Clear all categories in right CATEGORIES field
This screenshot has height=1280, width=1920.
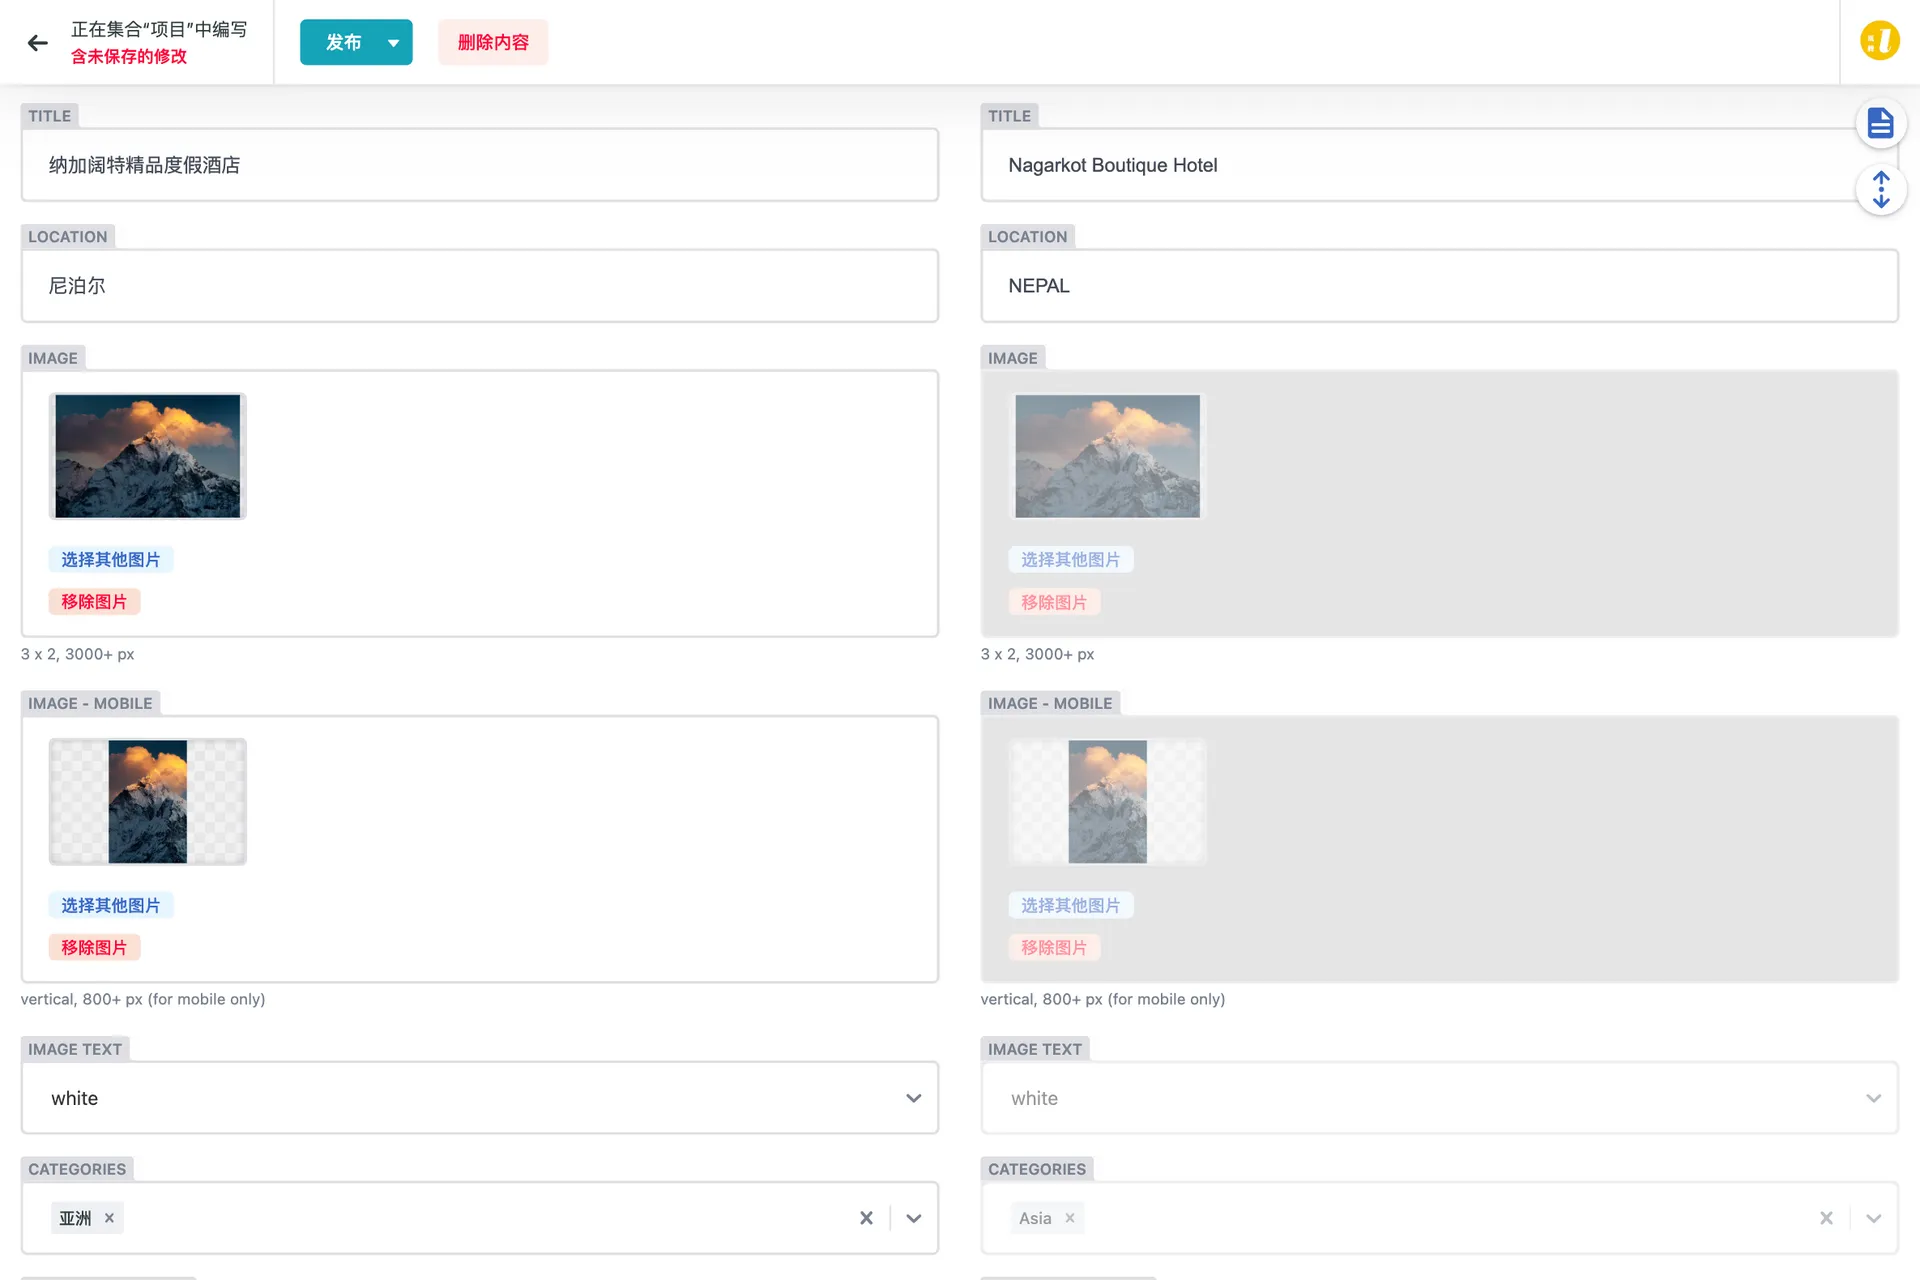1826,1218
